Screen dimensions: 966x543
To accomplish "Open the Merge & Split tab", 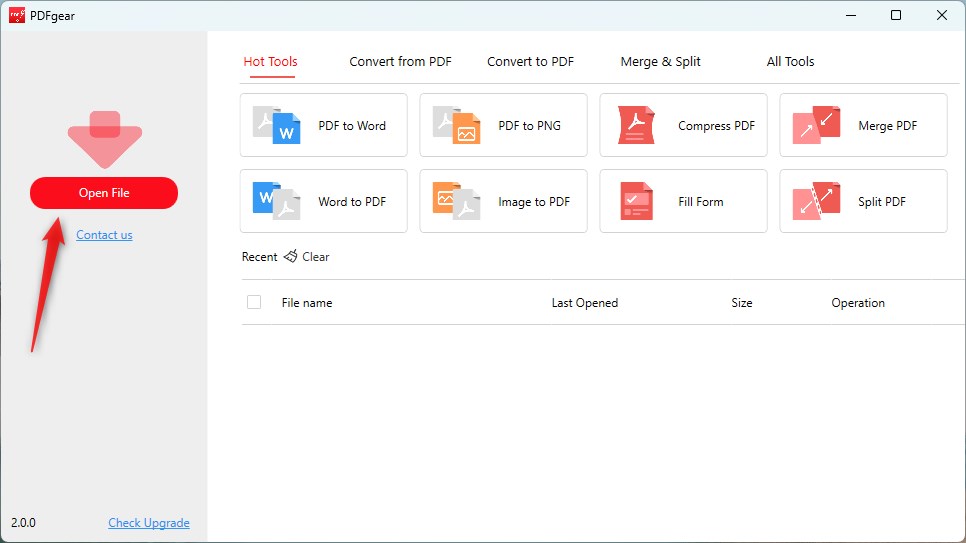I will coord(660,62).
